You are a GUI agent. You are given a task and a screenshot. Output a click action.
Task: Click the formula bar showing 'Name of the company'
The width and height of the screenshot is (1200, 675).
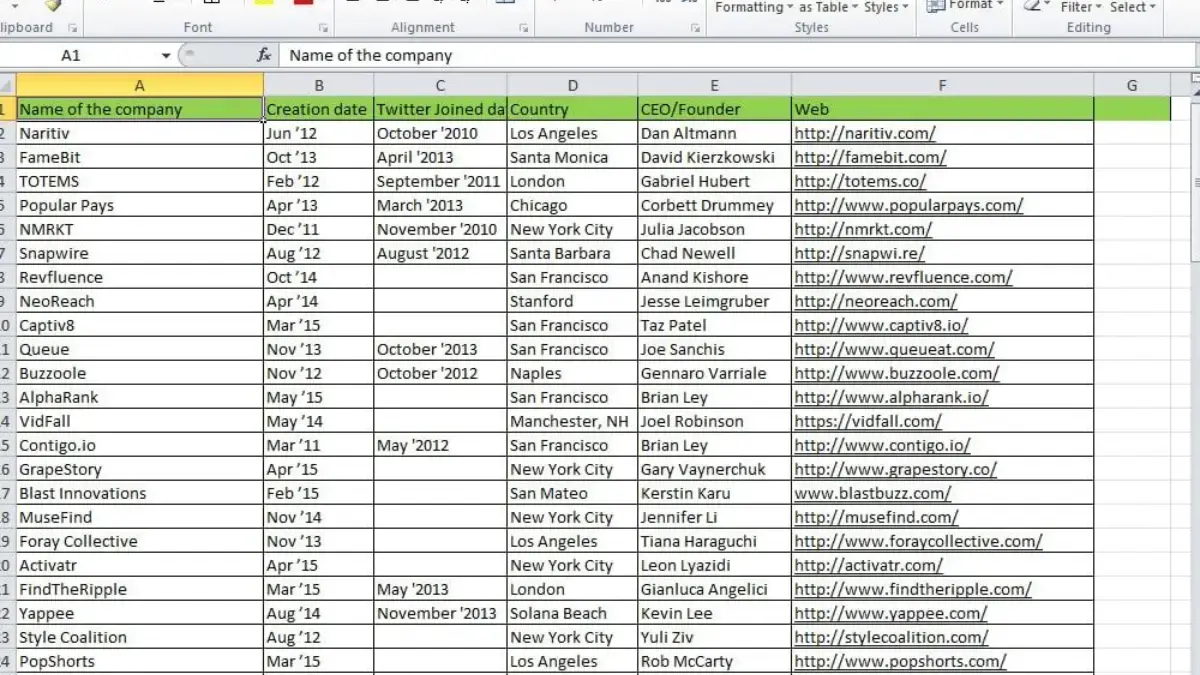click(x=735, y=56)
